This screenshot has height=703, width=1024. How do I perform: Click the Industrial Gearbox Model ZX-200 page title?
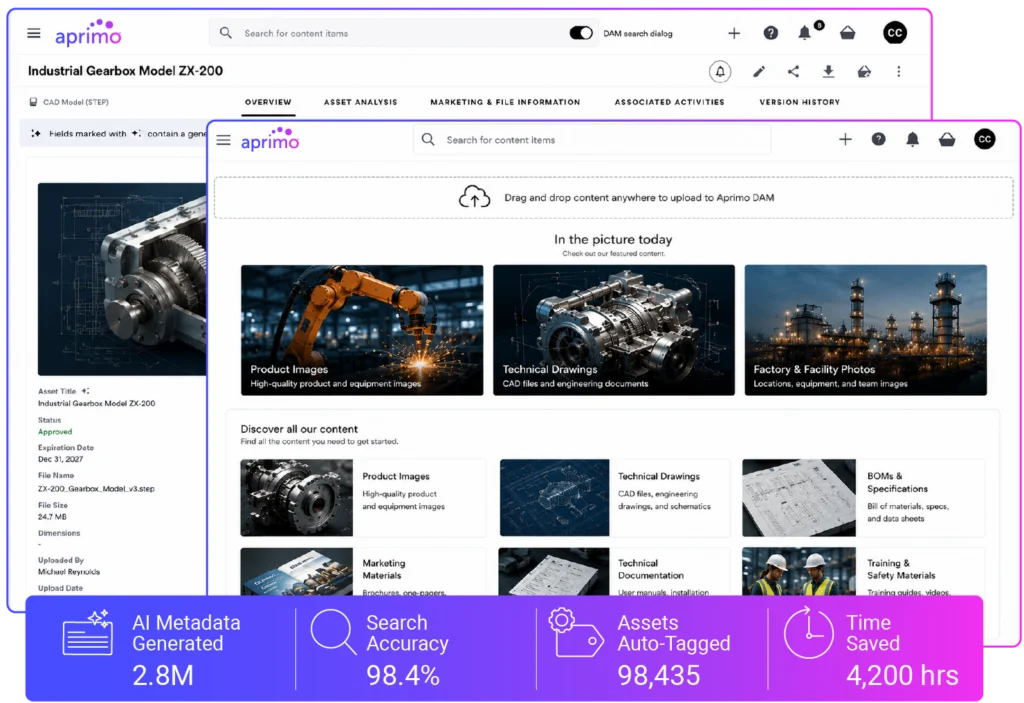coord(125,71)
